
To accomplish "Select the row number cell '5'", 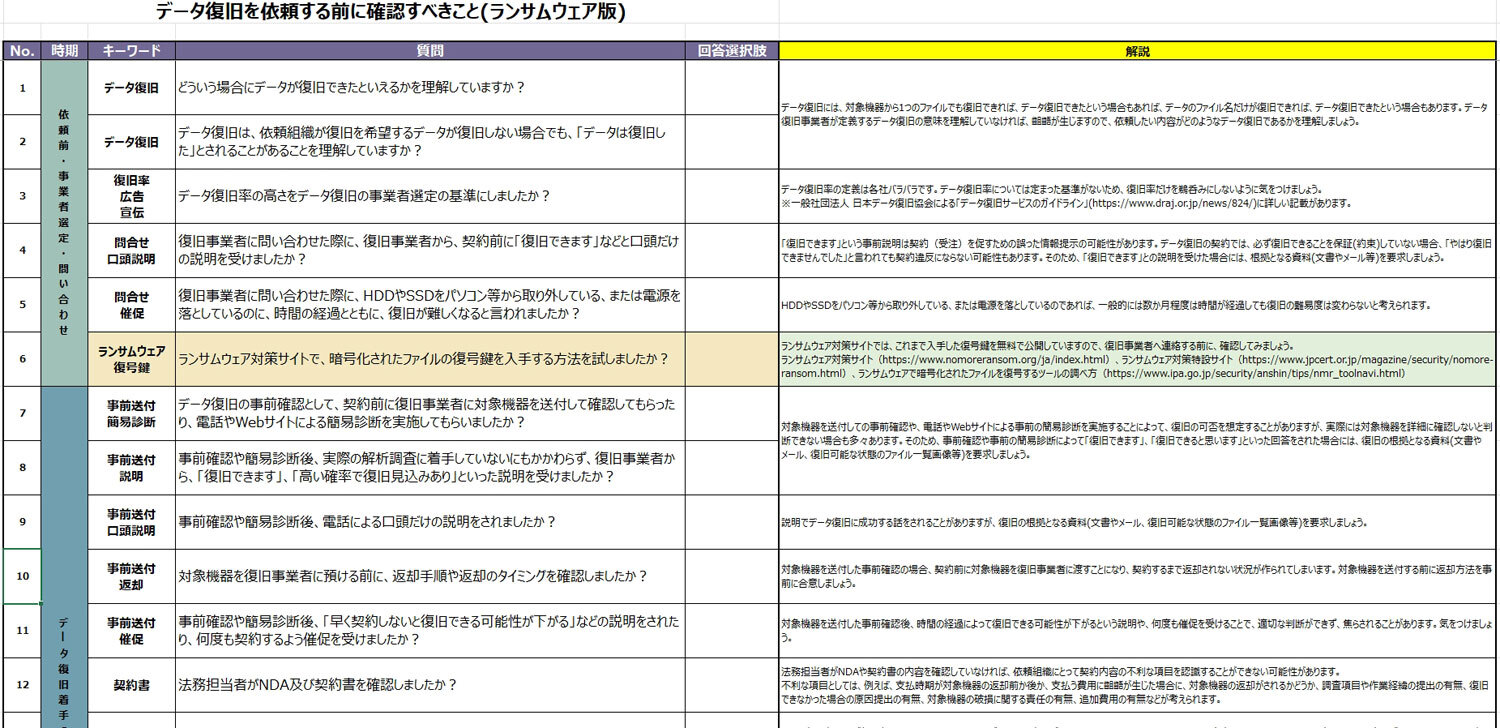I will 22,305.
